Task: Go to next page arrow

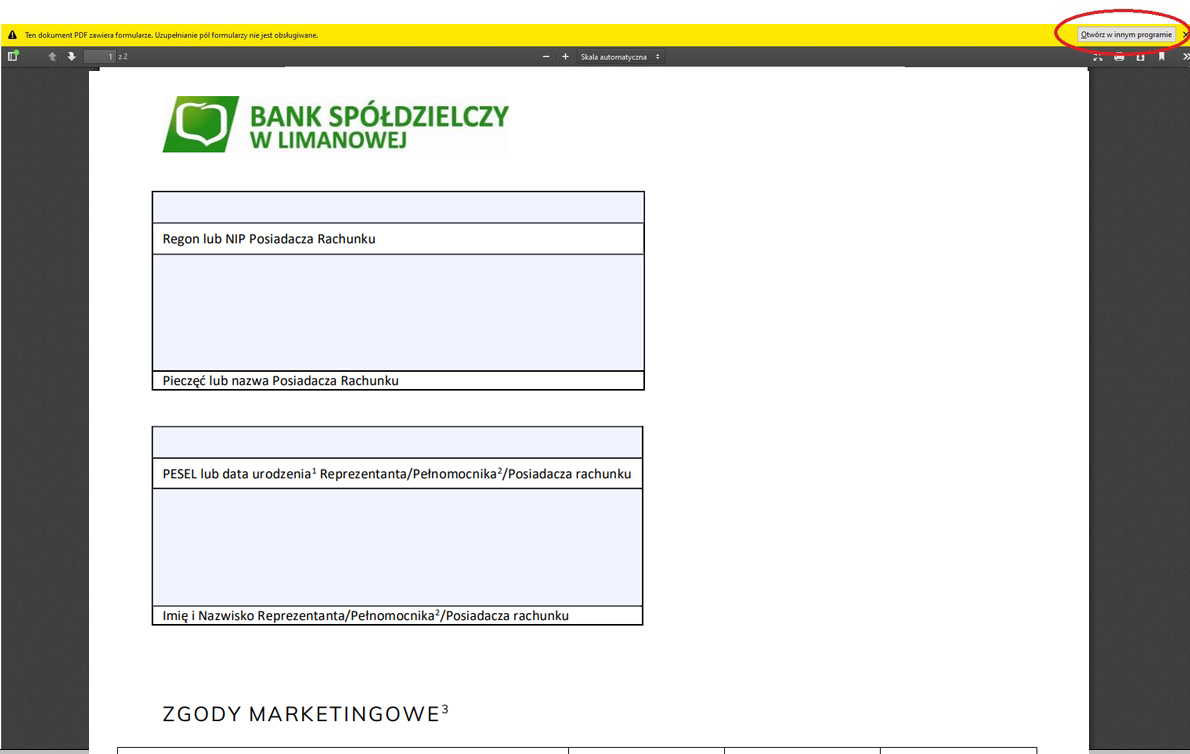Action: coord(72,57)
